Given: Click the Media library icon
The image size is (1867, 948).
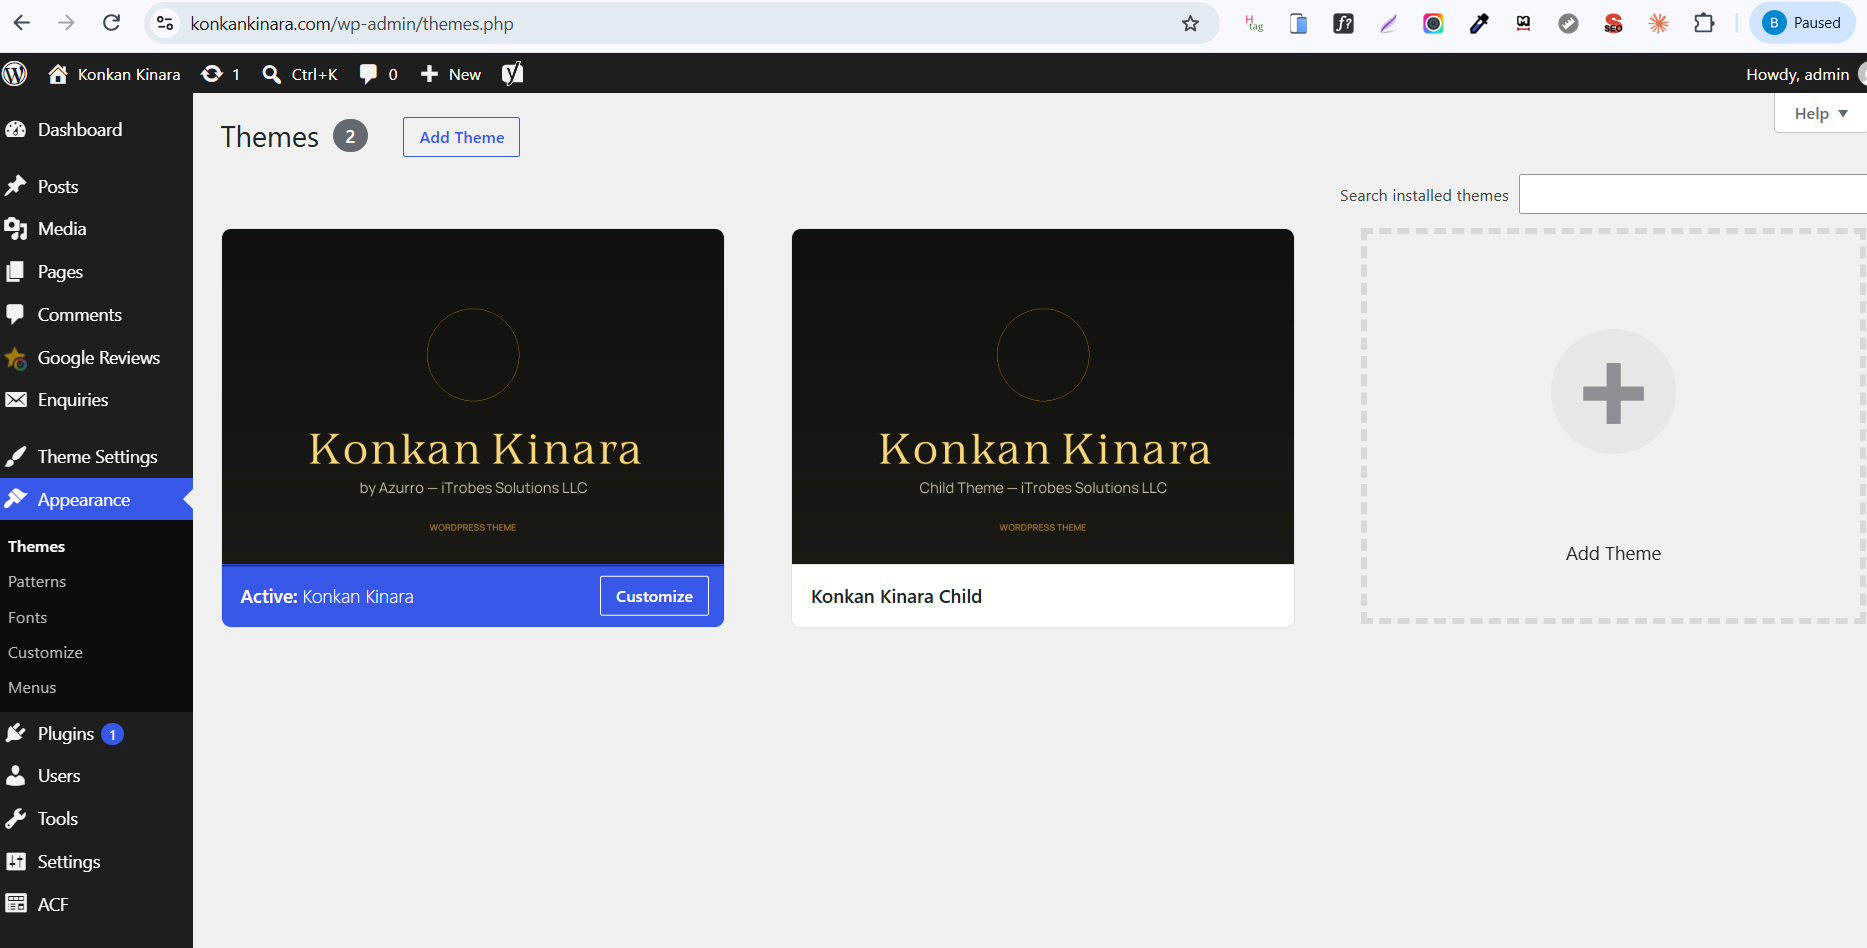Looking at the screenshot, I should pyautogui.click(x=16, y=229).
